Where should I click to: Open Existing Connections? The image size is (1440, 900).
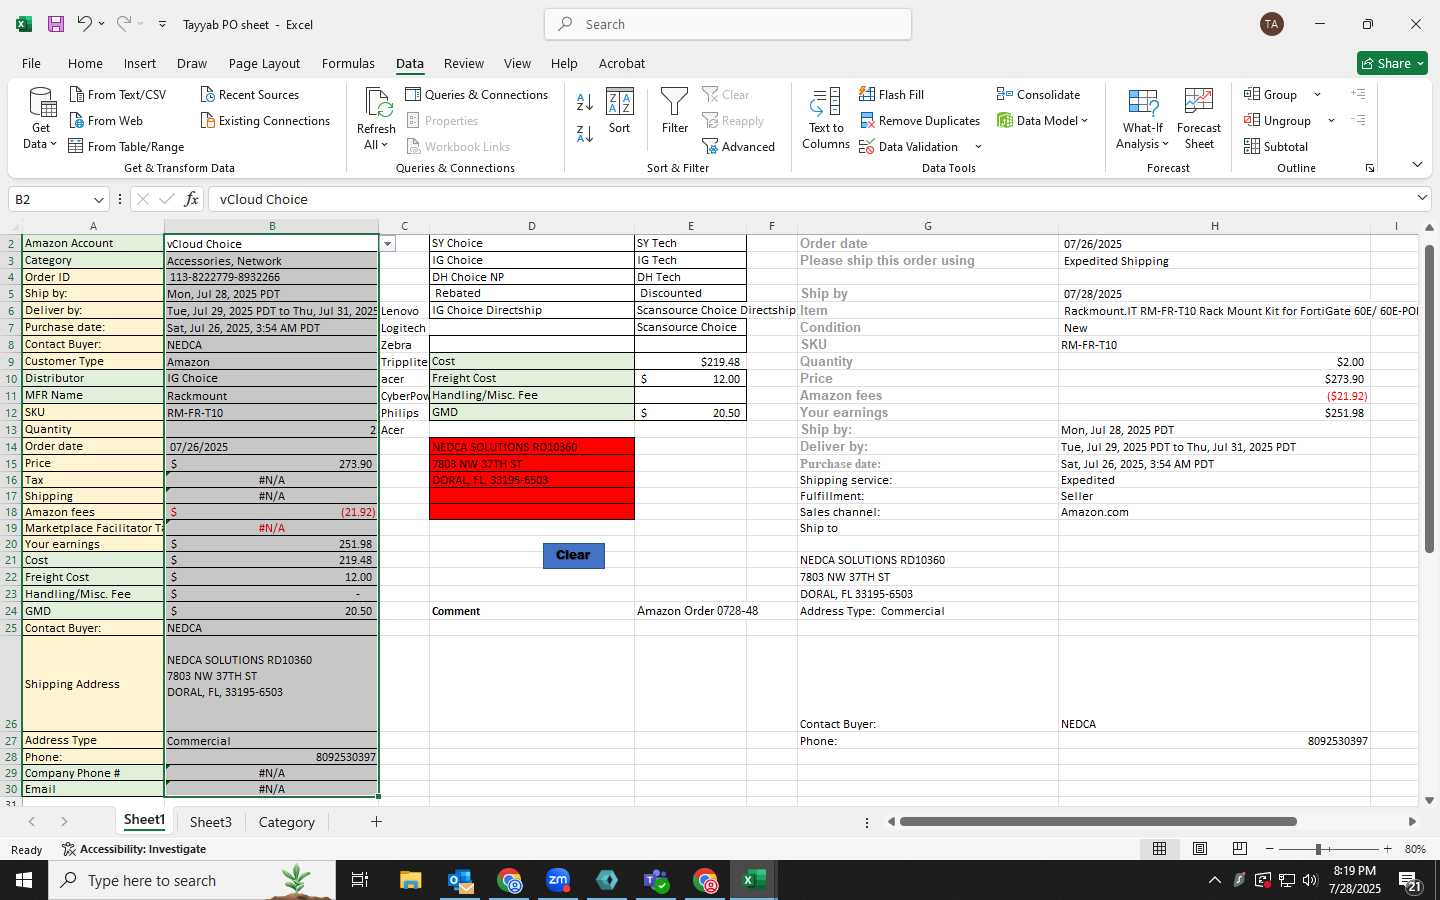coord(265,121)
